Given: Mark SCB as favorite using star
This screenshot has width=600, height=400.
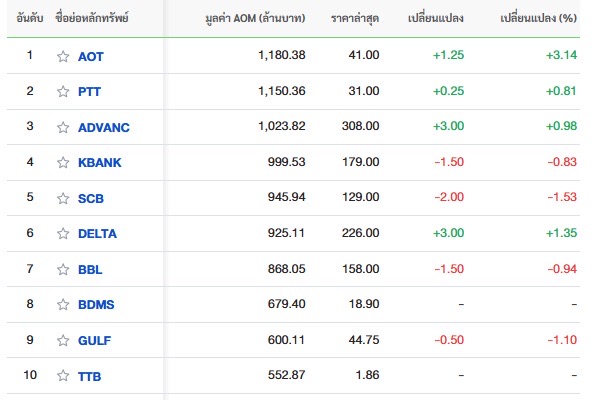Looking at the screenshot, I should click(63, 198).
